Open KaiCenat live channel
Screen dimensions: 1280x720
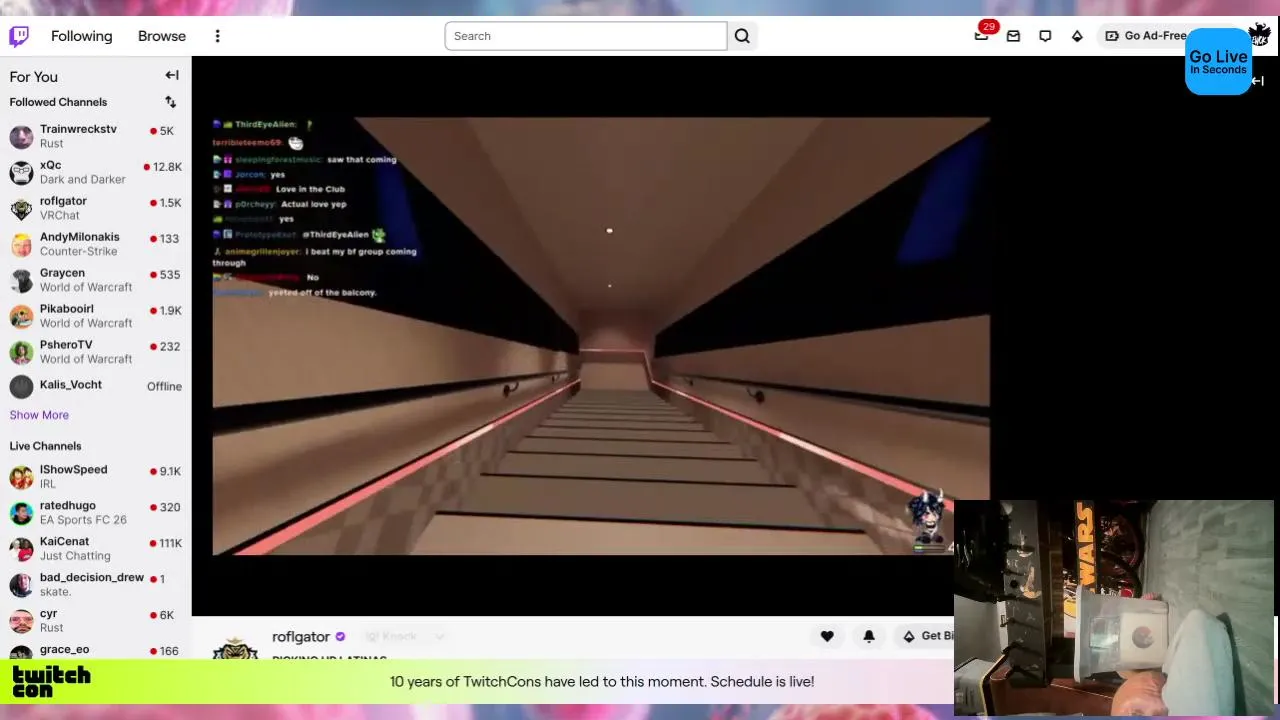96,549
